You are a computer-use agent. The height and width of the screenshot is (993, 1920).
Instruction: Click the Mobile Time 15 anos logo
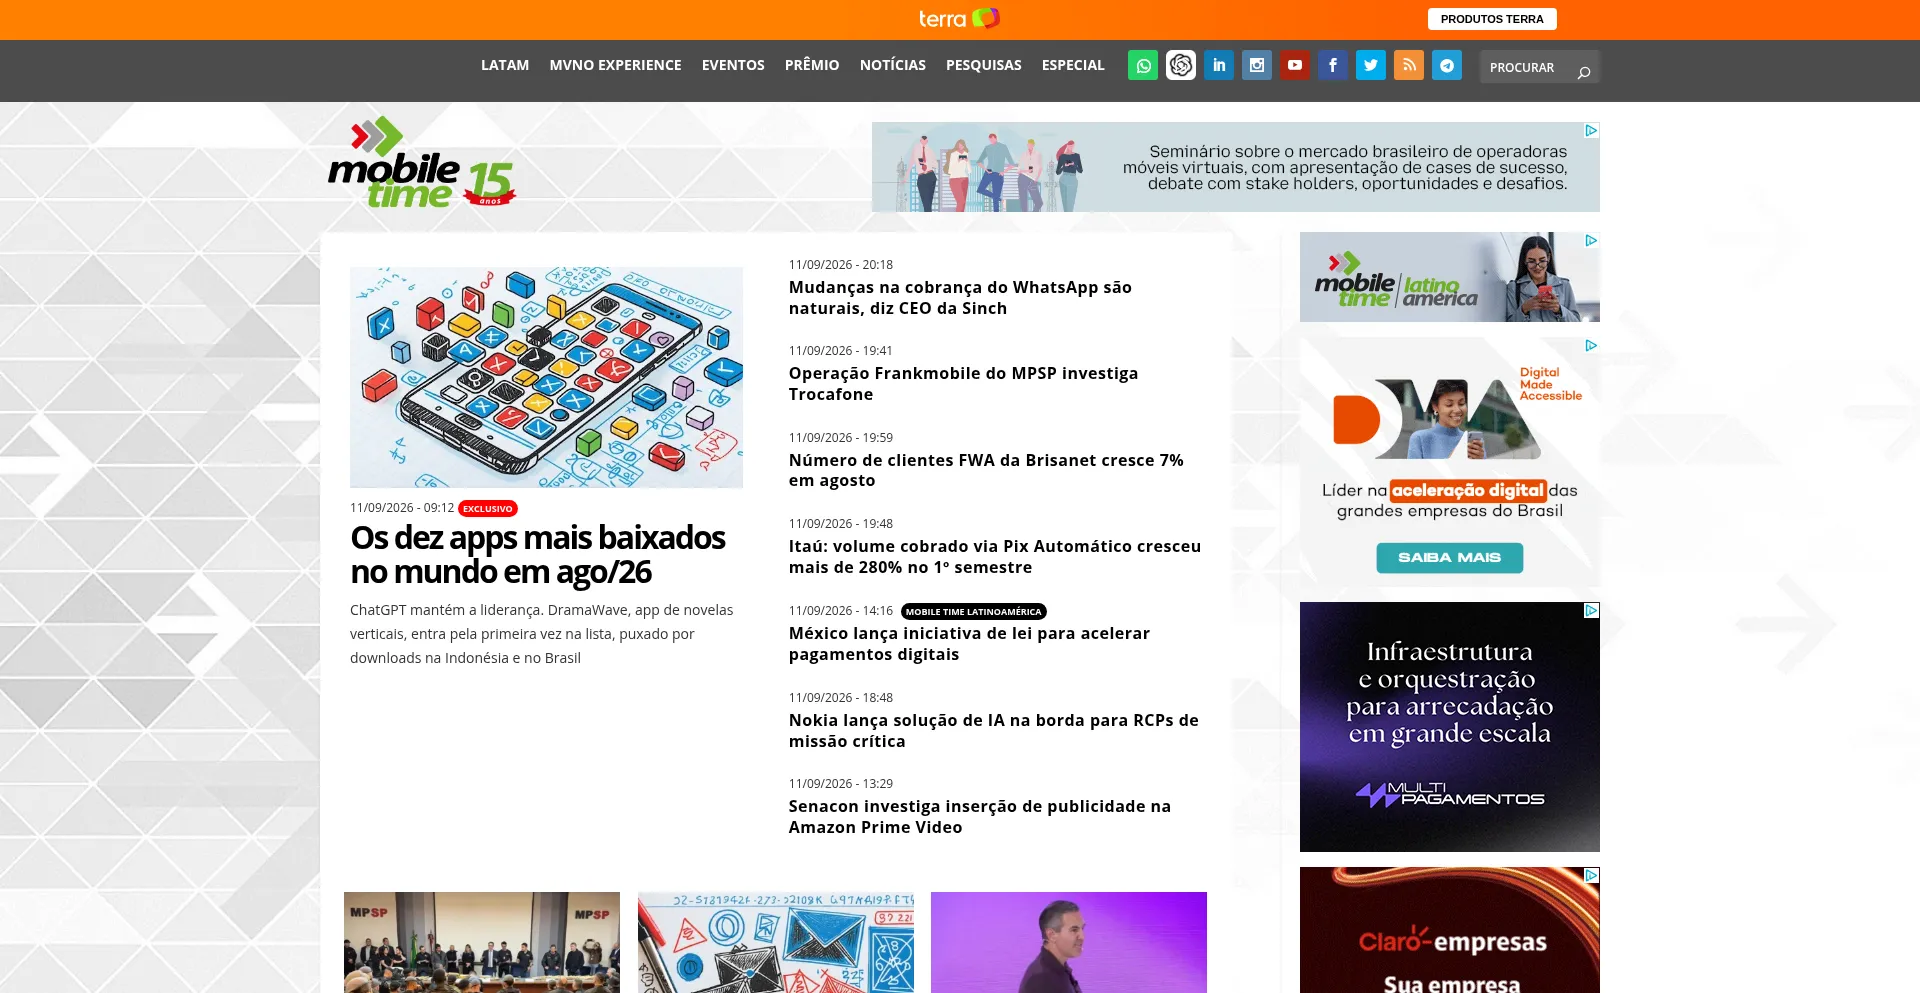click(x=422, y=163)
